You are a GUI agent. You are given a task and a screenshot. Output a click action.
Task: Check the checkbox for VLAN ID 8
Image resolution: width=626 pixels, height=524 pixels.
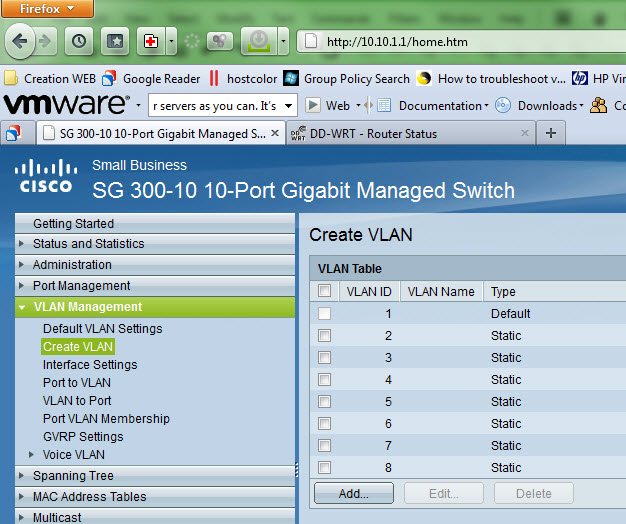click(325, 467)
